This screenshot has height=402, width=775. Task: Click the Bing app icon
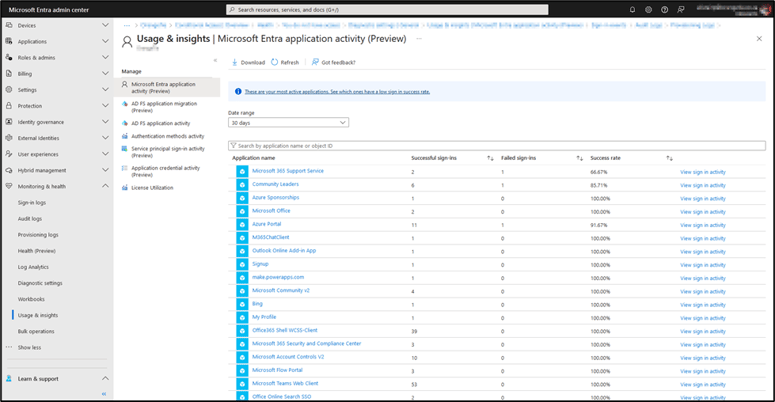242,304
